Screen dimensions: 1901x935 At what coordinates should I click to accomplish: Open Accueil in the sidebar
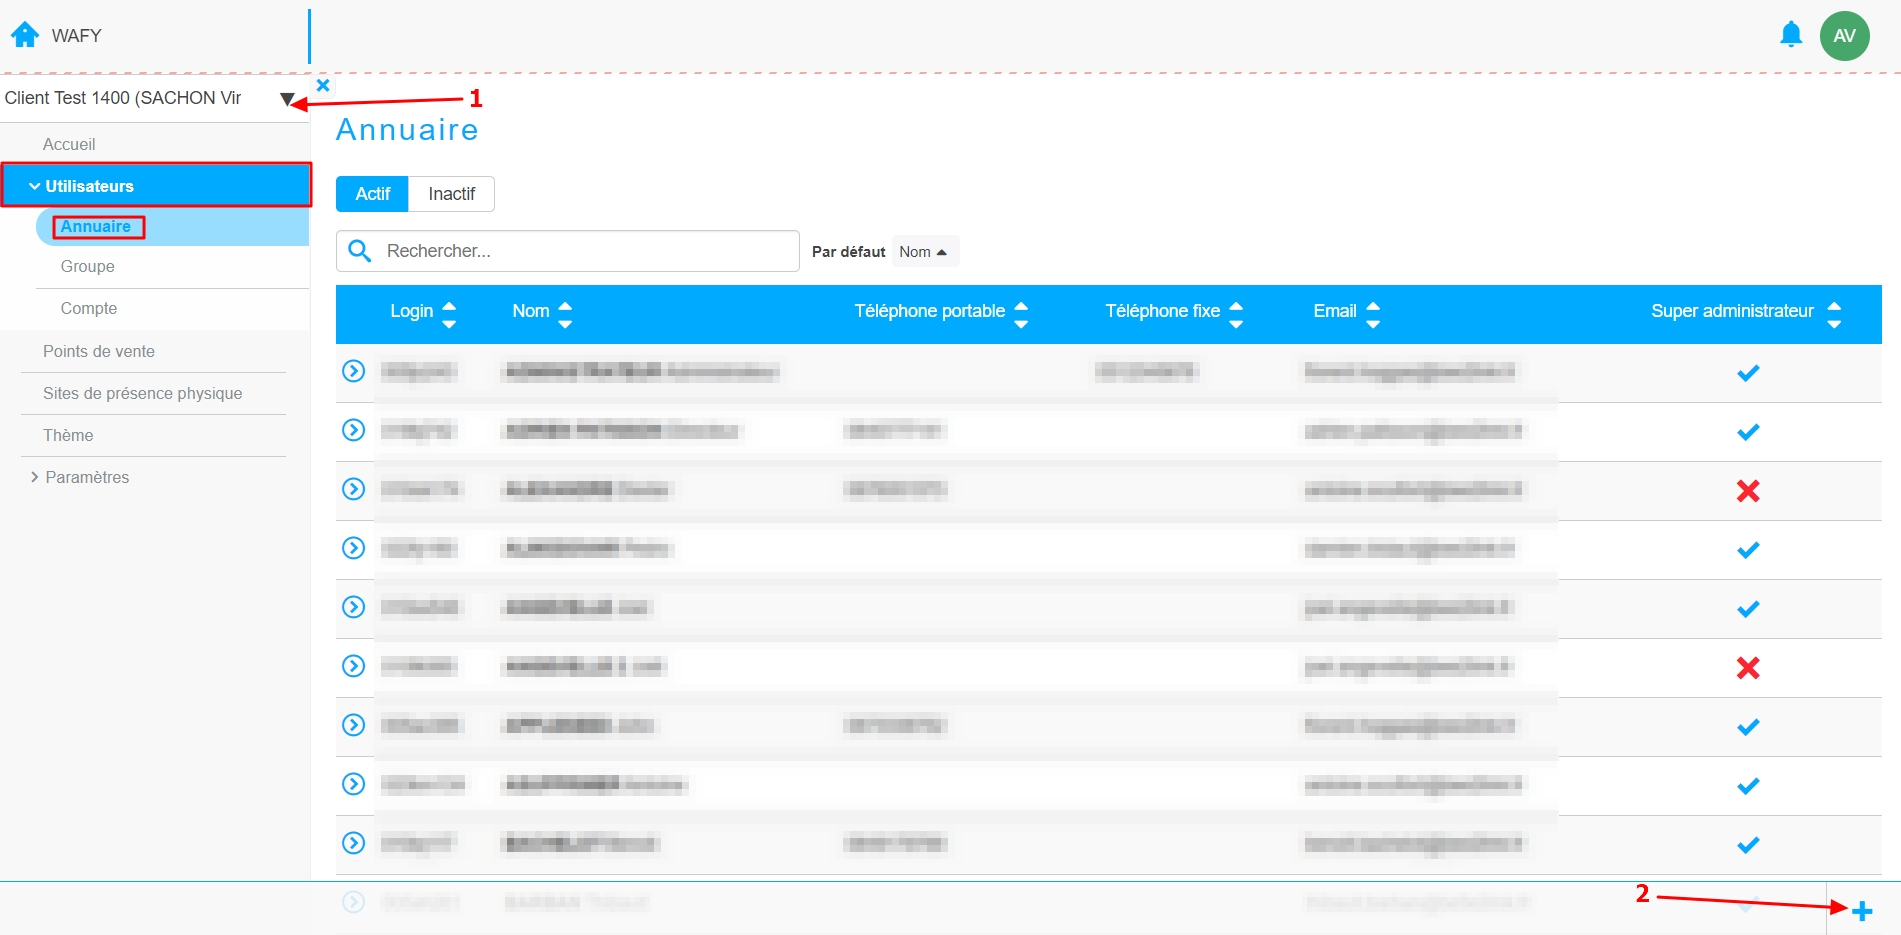click(69, 144)
